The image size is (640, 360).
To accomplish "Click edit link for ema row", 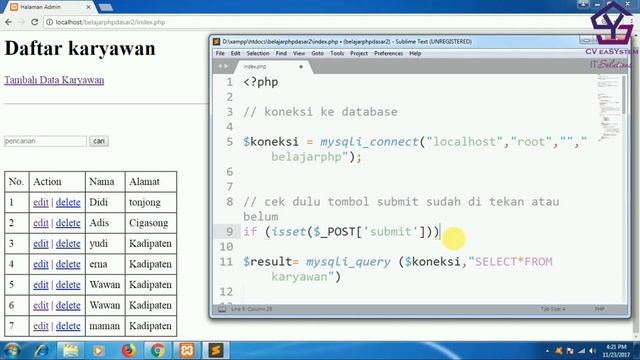I will 41,264.
